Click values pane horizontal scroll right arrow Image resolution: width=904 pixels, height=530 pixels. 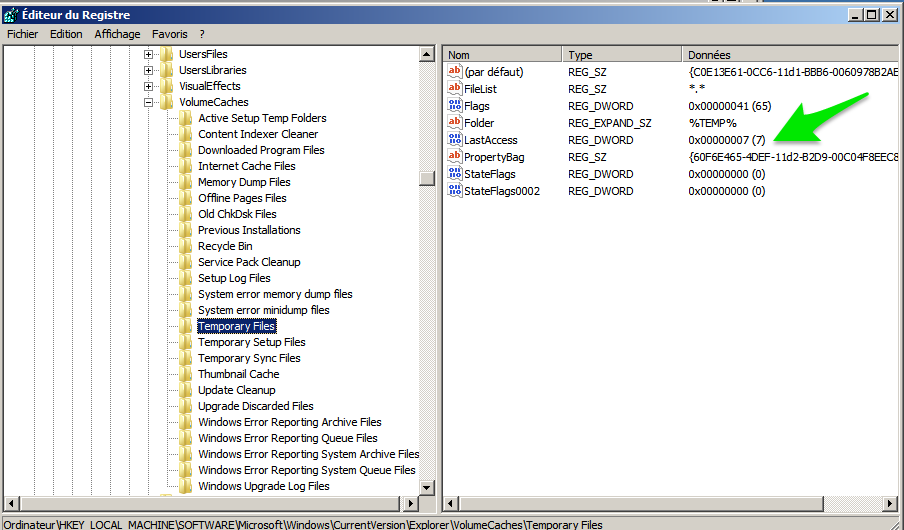point(890,503)
